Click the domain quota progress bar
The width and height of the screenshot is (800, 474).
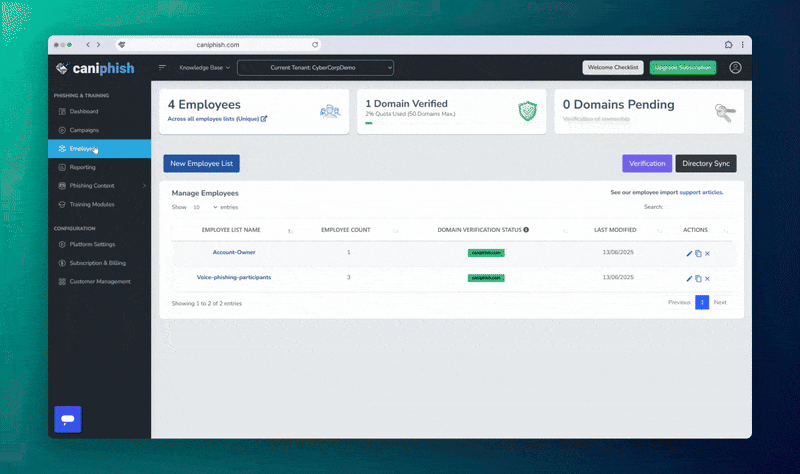tap(369, 123)
